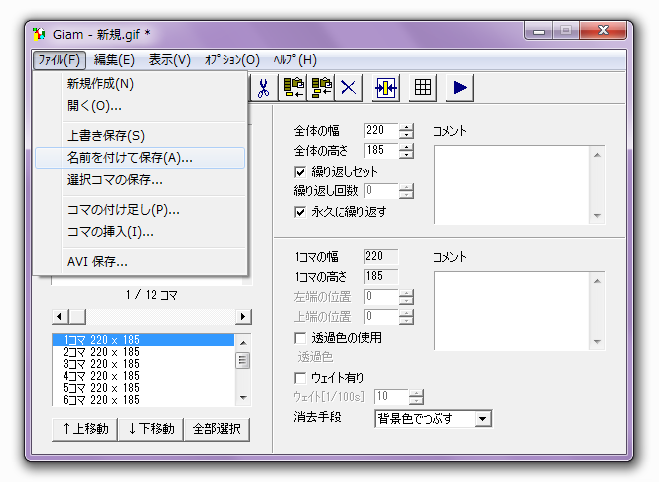The height and width of the screenshot is (482, 659).
Task: Click lower コメント scrollbar up arrow
Action: click(597, 281)
